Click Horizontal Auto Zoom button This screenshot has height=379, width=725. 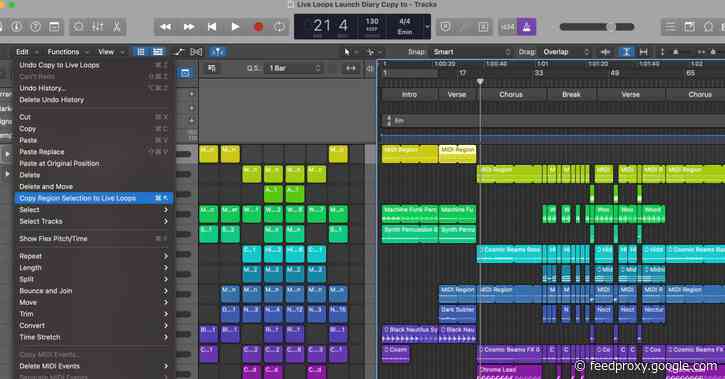643,52
